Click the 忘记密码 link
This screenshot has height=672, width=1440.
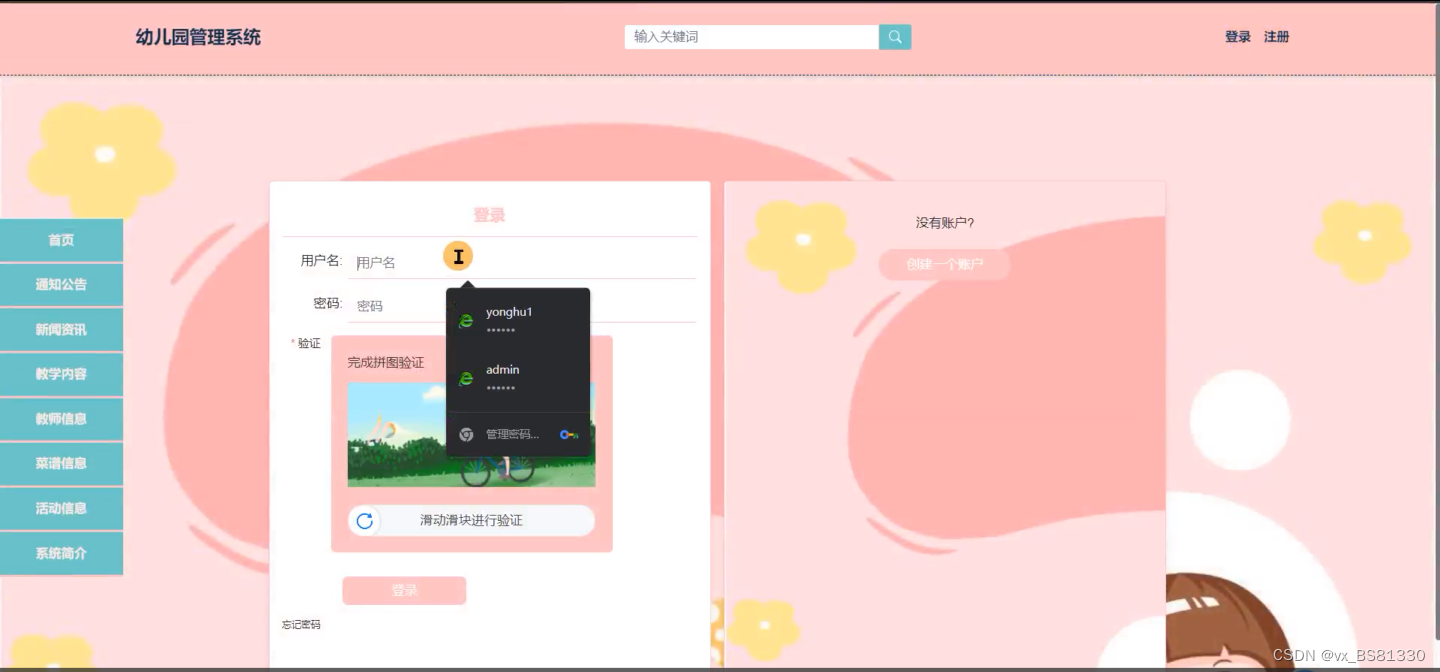301,625
